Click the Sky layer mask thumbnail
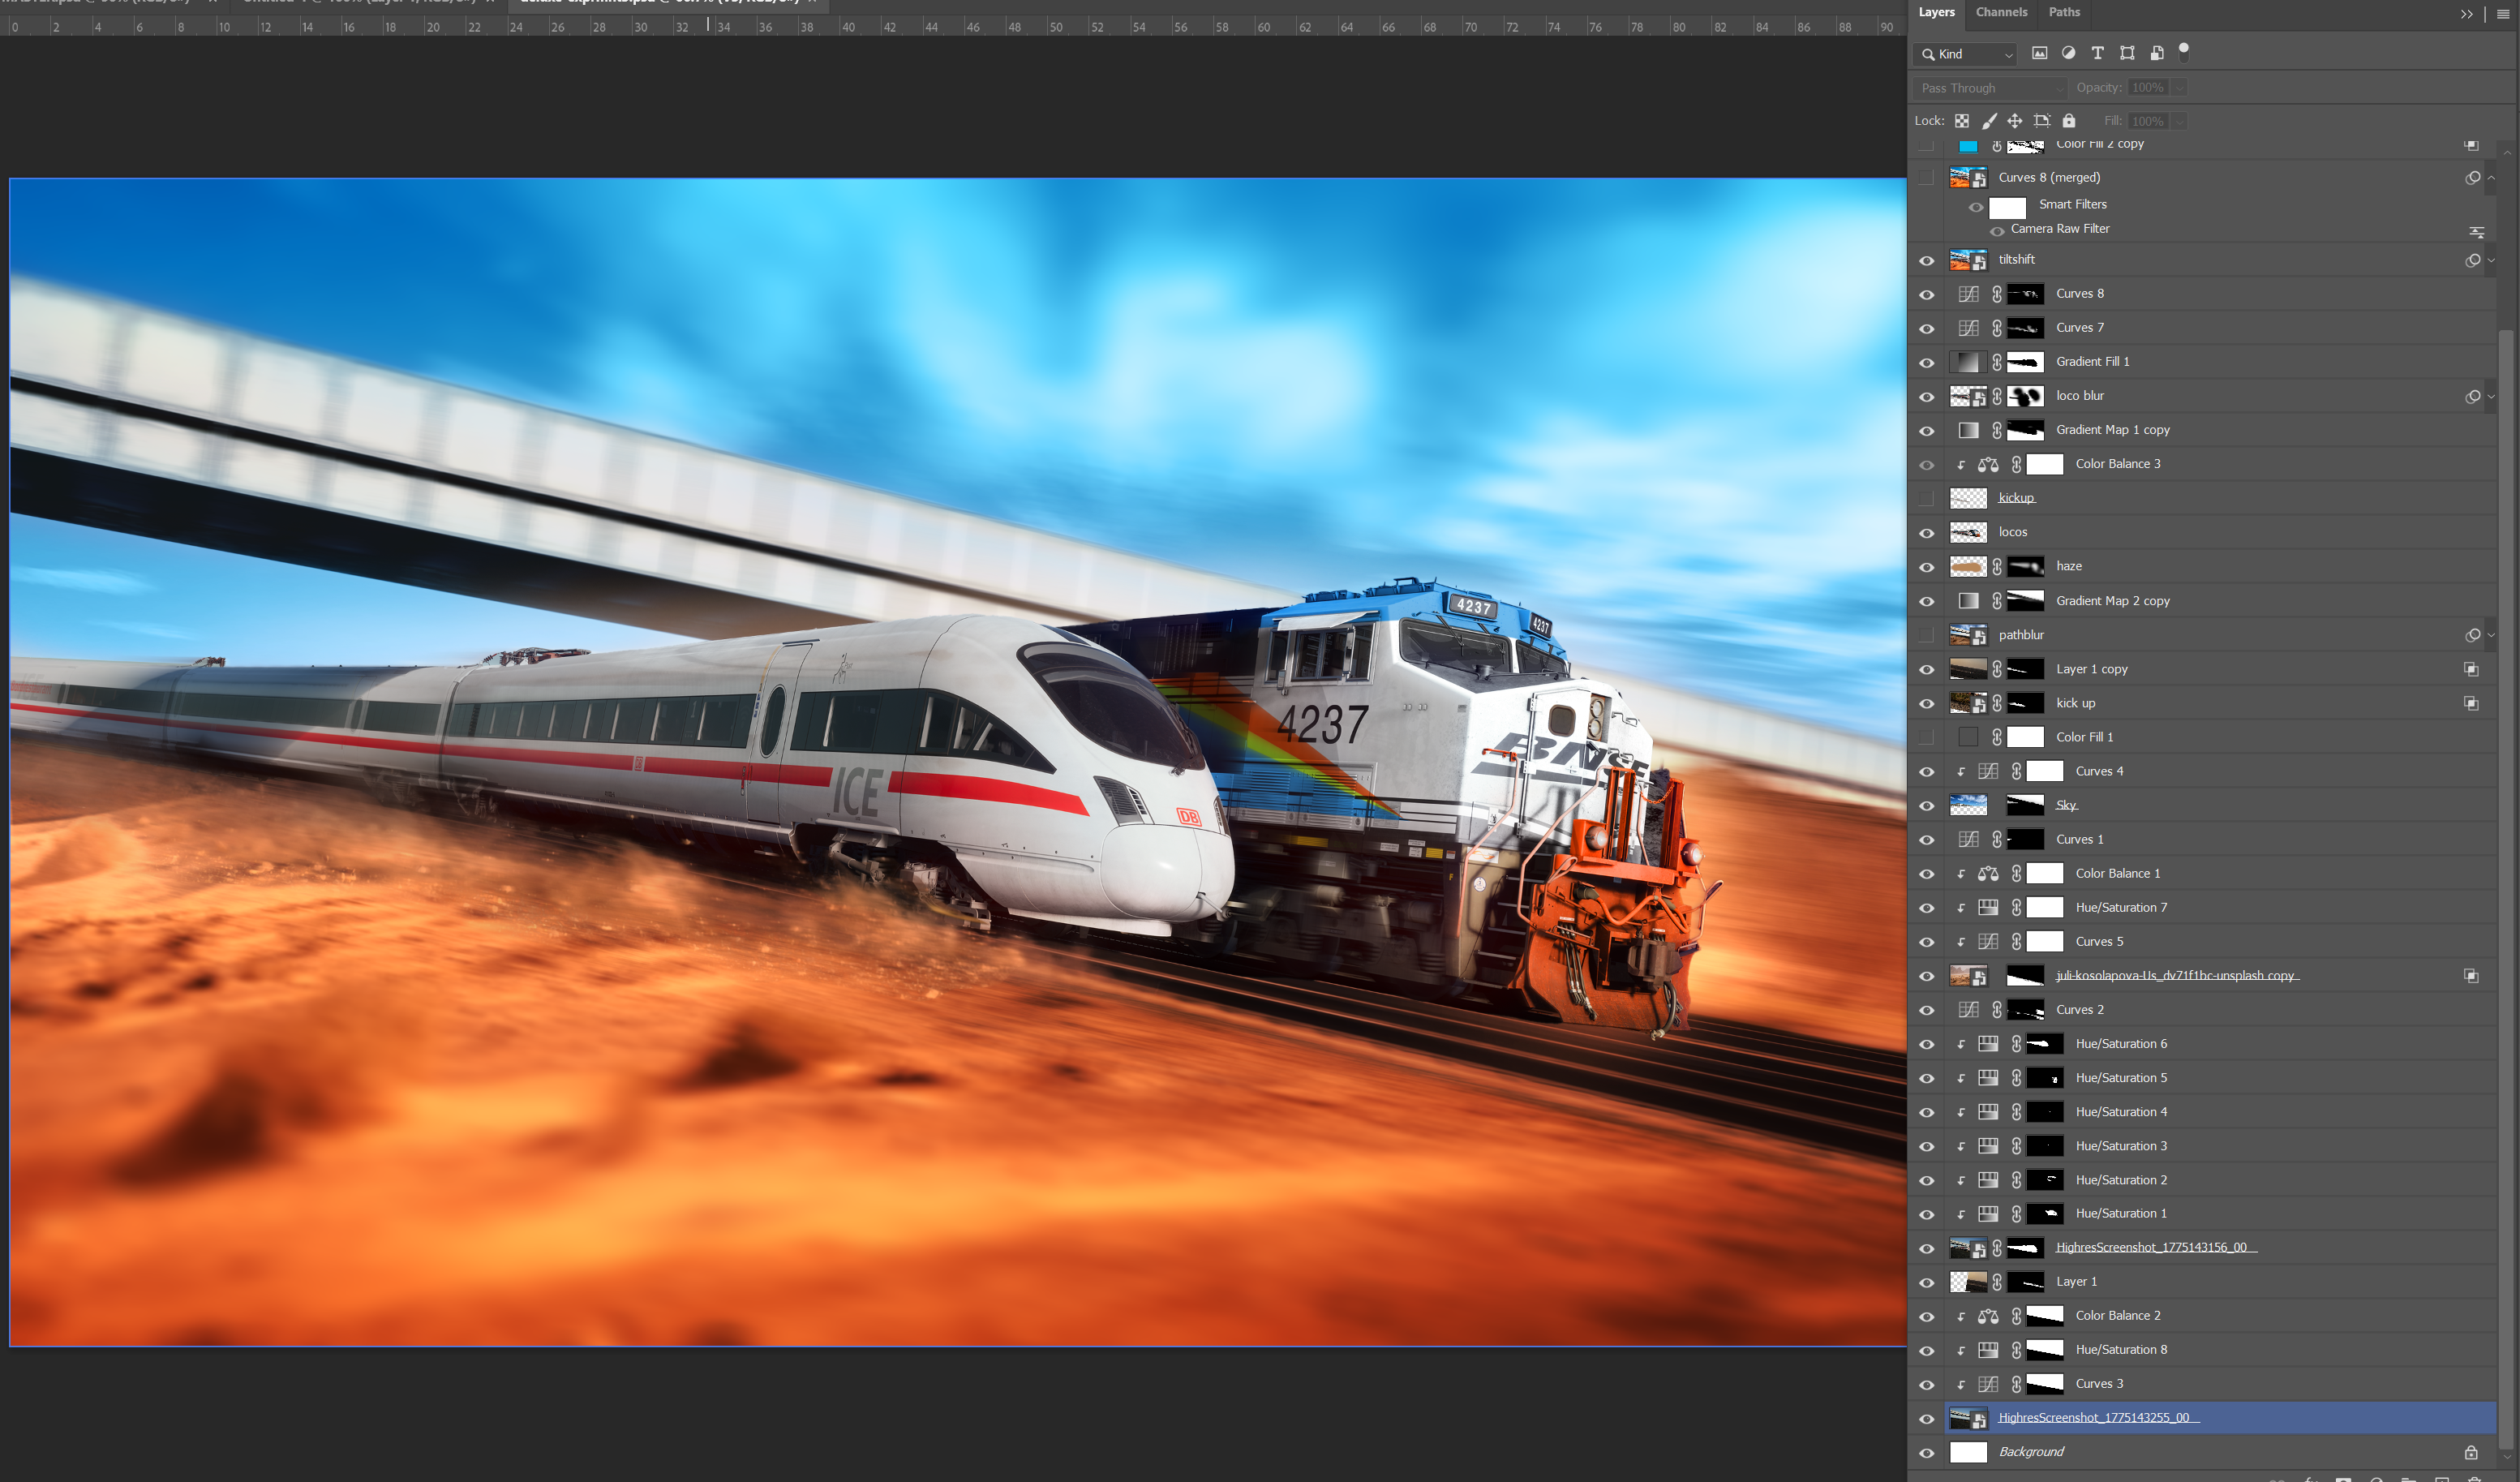 pos(2025,806)
